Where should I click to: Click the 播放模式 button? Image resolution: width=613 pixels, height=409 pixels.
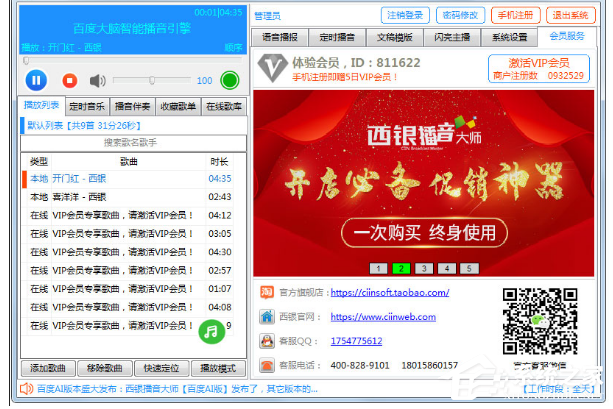(x=218, y=368)
